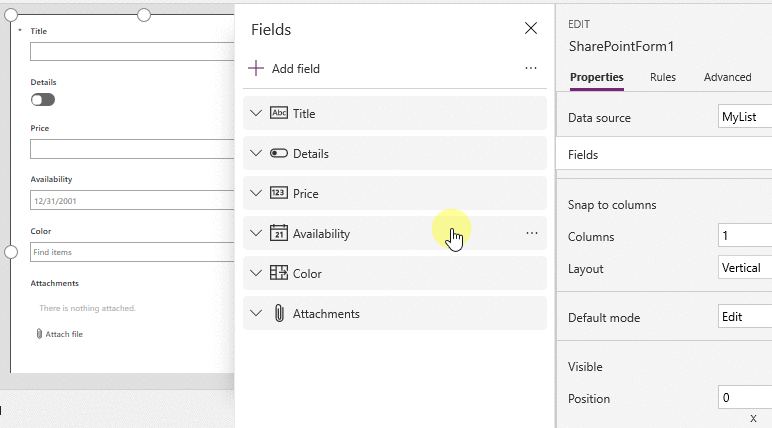Viewport: 772px width, 428px height.
Task: Toggle the Details switch on the form
Action: point(43,100)
